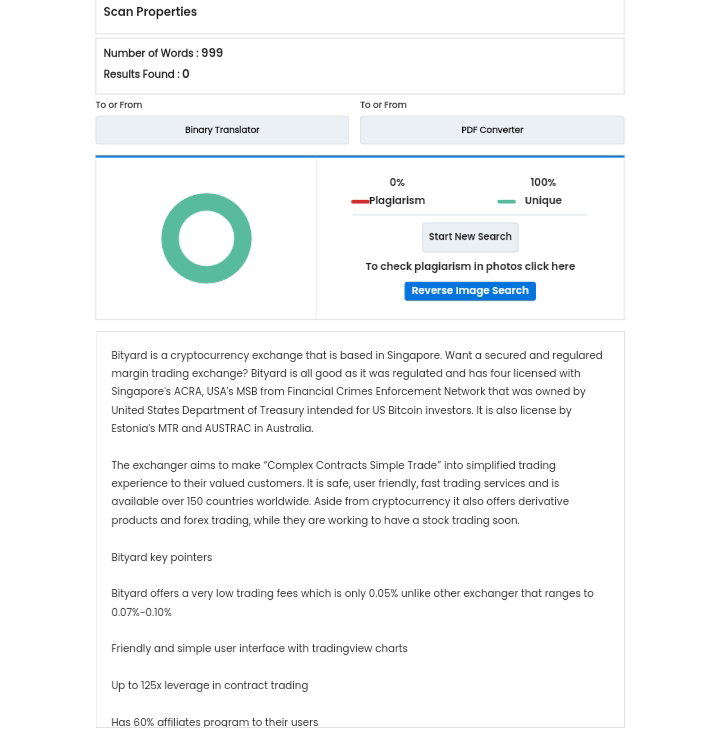Select the Unique legend label
Screen dimensions: 720x733
(543, 201)
